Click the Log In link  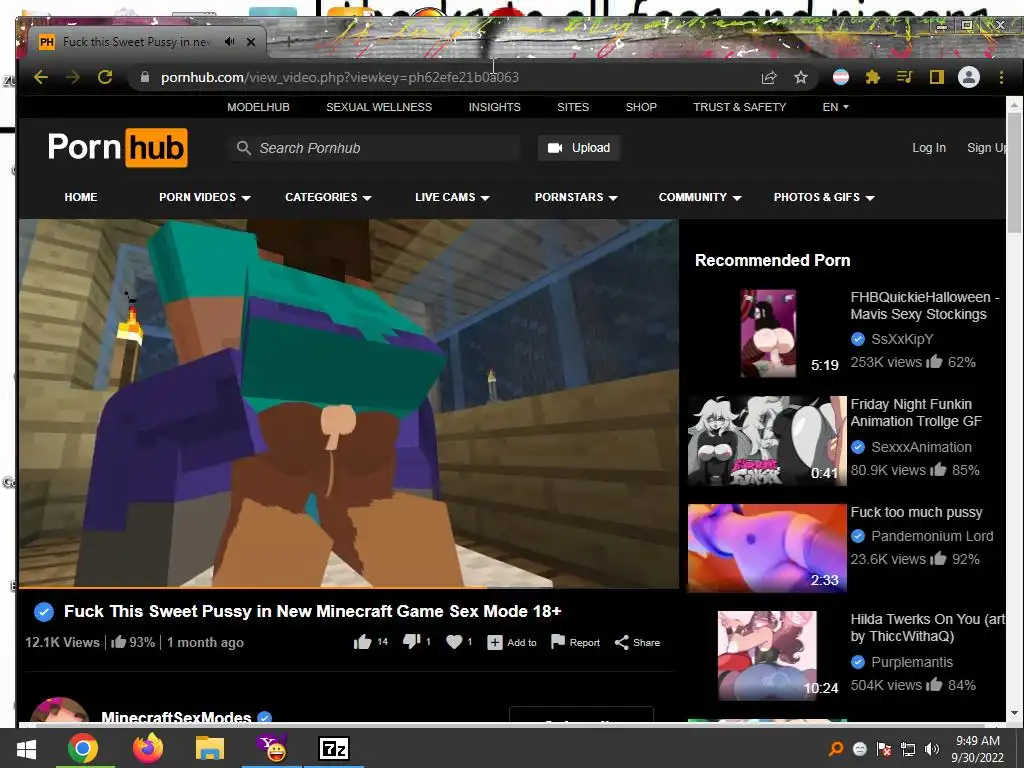click(929, 148)
